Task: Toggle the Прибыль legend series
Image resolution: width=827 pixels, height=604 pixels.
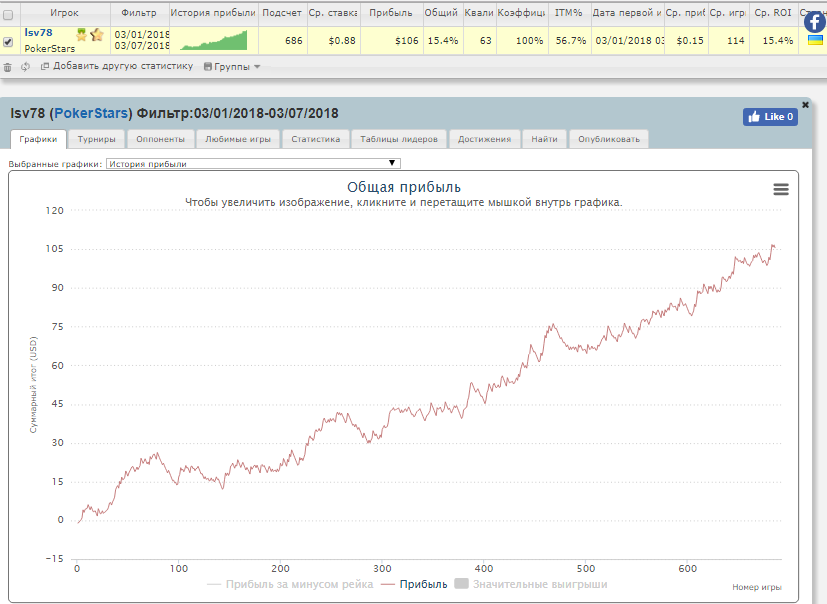Action: [x=414, y=584]
